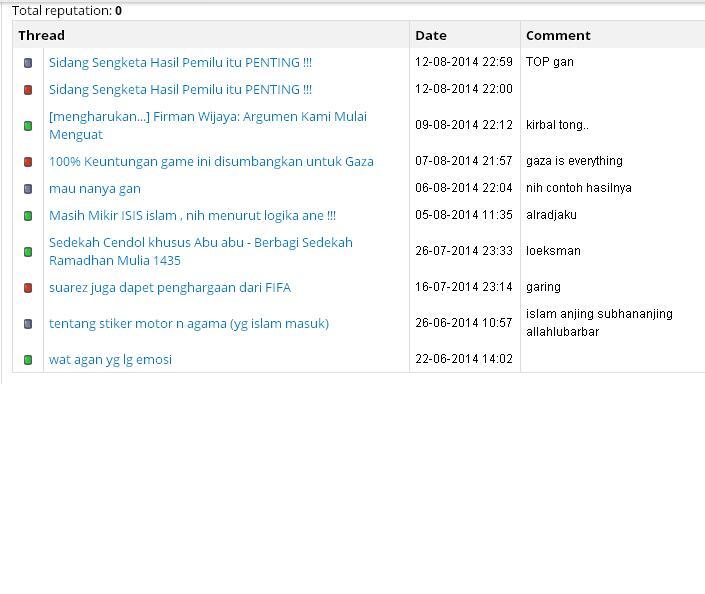
Task: Click gray icon next to stiker motor thread
Action: click(28, 323)
